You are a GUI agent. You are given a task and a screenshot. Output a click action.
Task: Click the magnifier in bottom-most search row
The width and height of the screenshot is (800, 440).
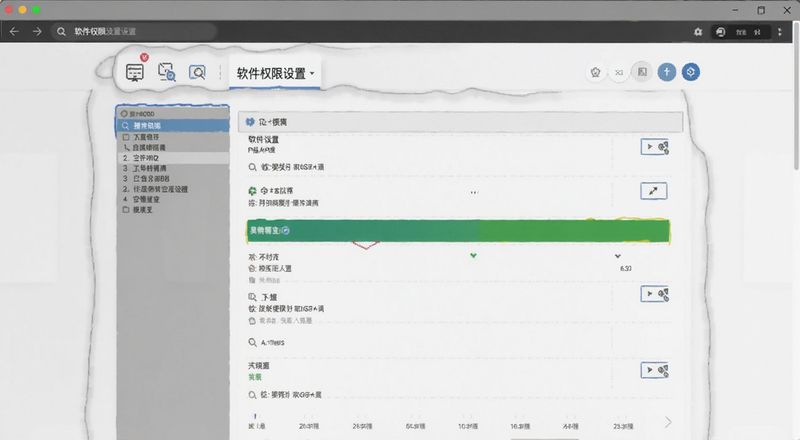[x=252, y=395]
